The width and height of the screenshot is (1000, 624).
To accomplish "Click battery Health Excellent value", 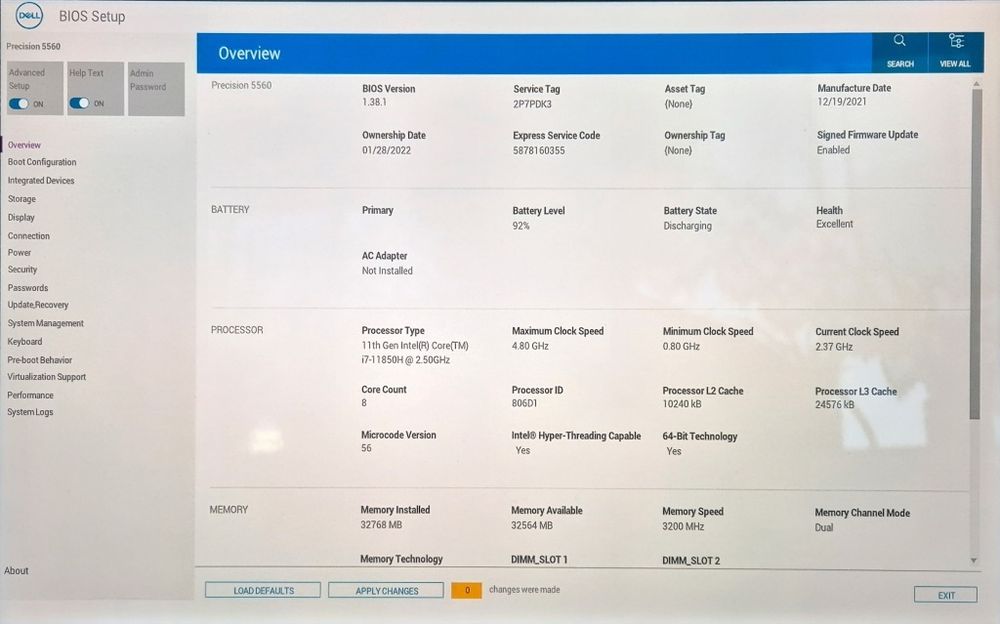I will click(x=834, y=224).
